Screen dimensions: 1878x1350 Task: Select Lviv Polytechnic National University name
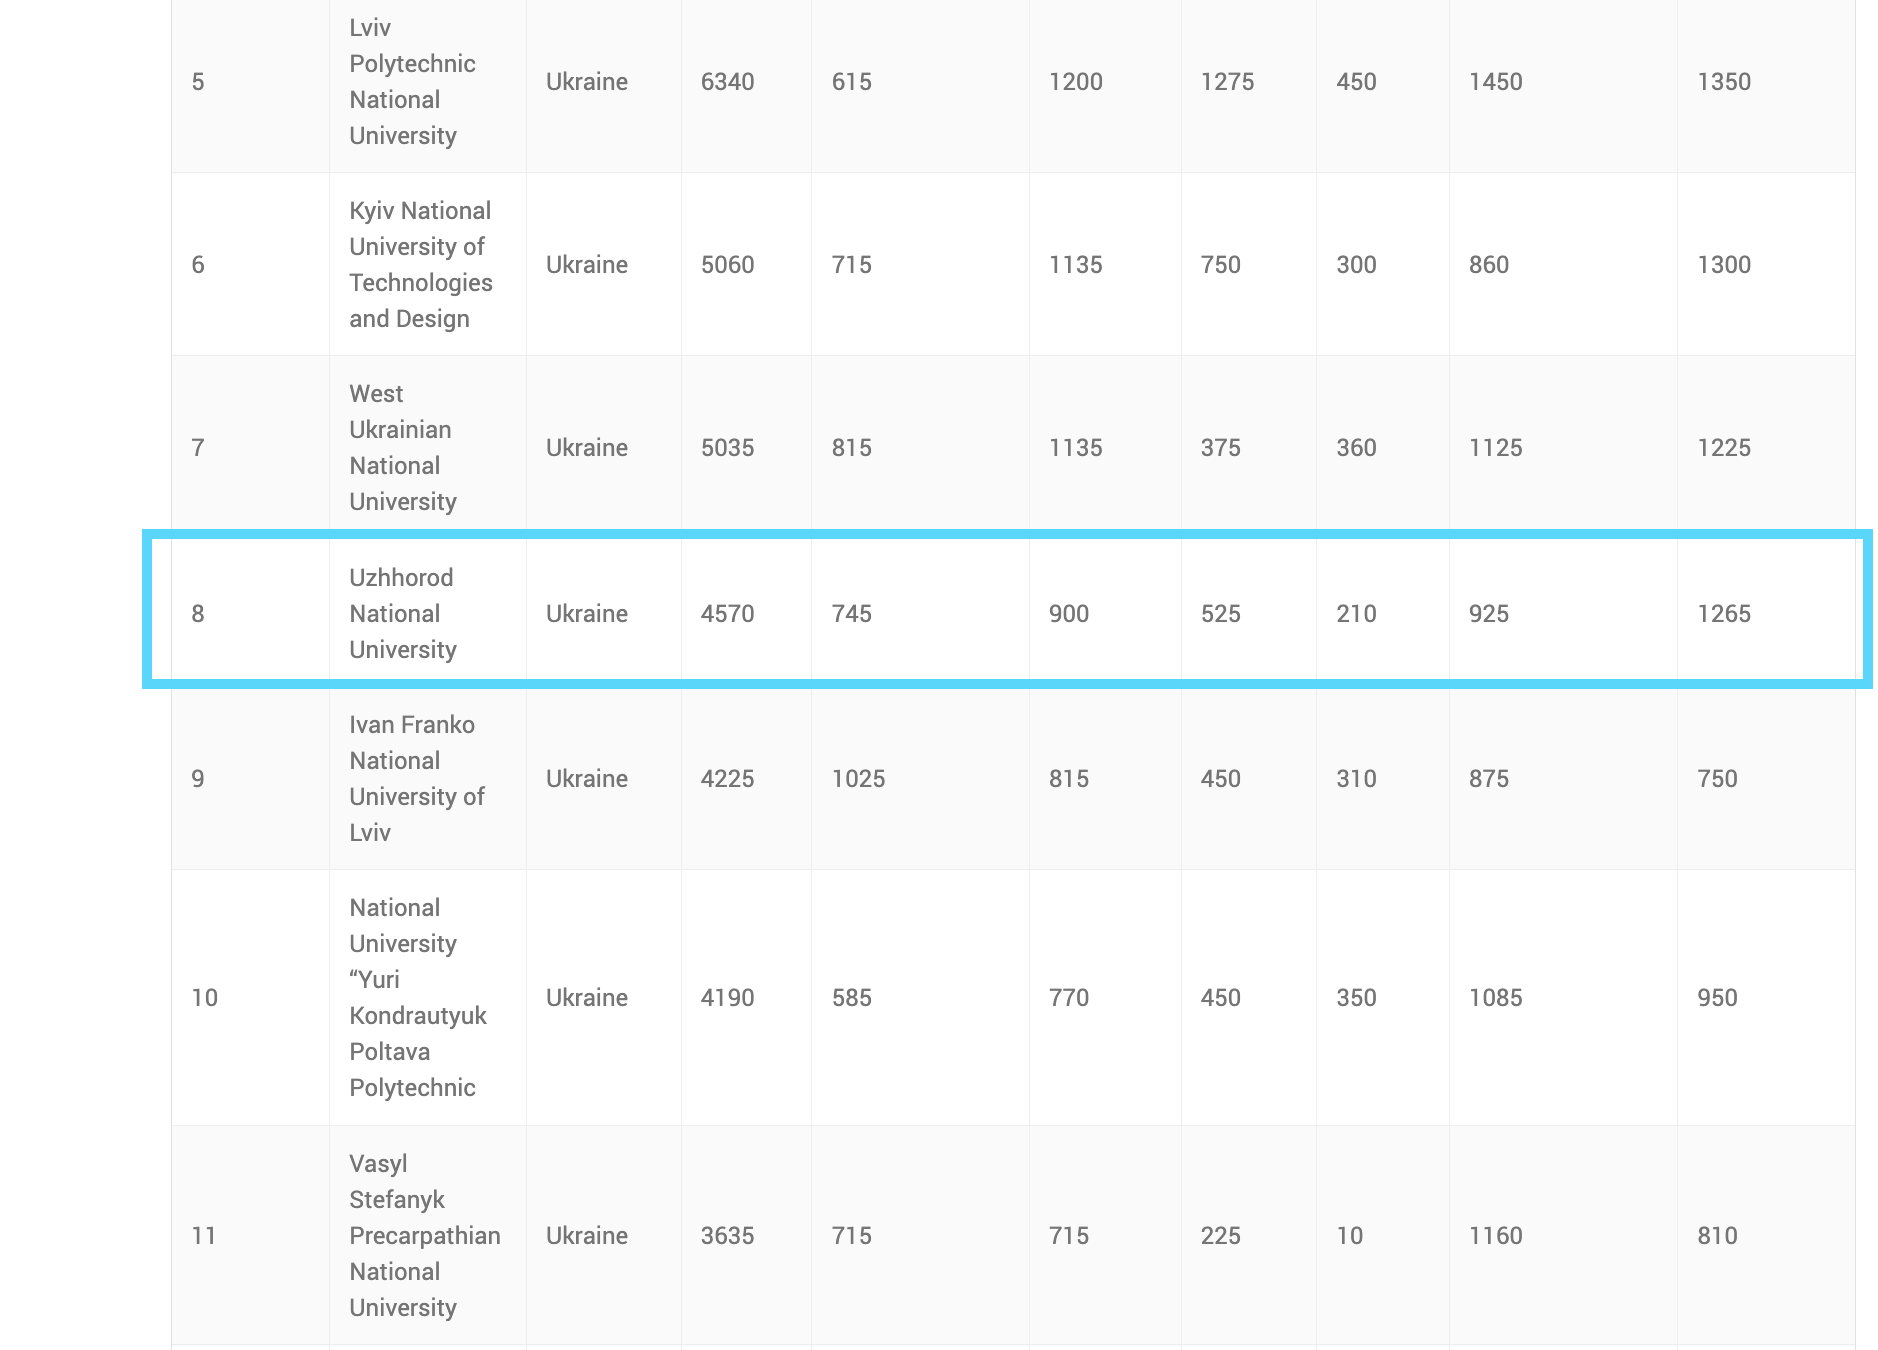[412, 81]
